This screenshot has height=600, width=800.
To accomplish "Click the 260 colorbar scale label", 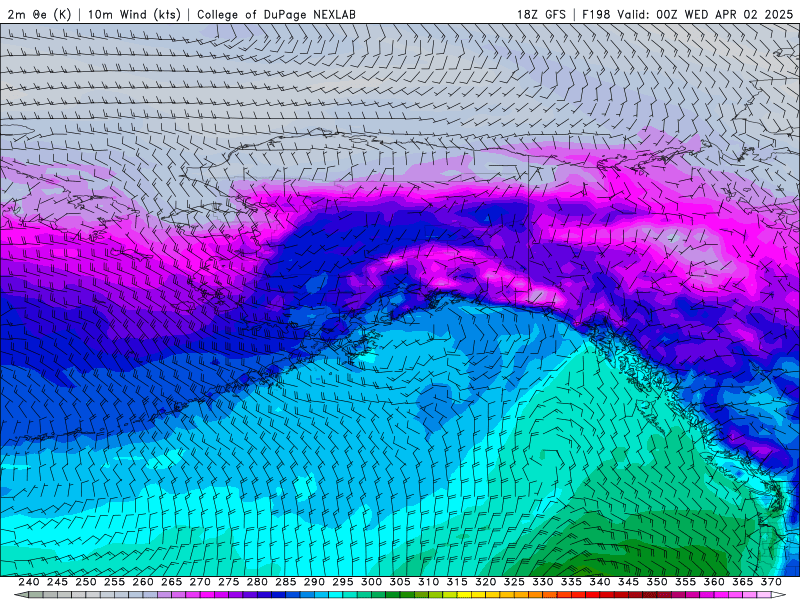I will point(143,582).
